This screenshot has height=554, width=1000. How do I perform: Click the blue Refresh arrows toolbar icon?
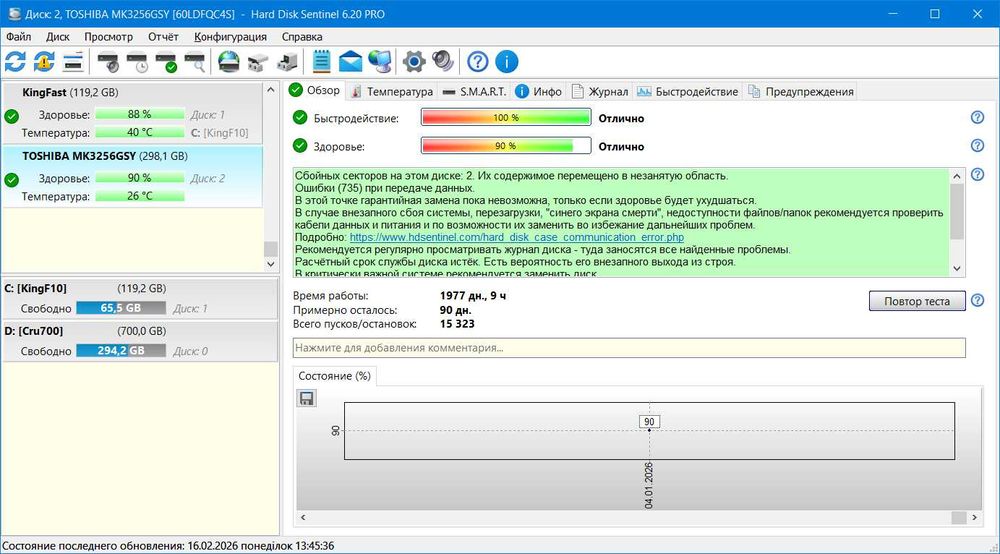[x=15, y=62]
